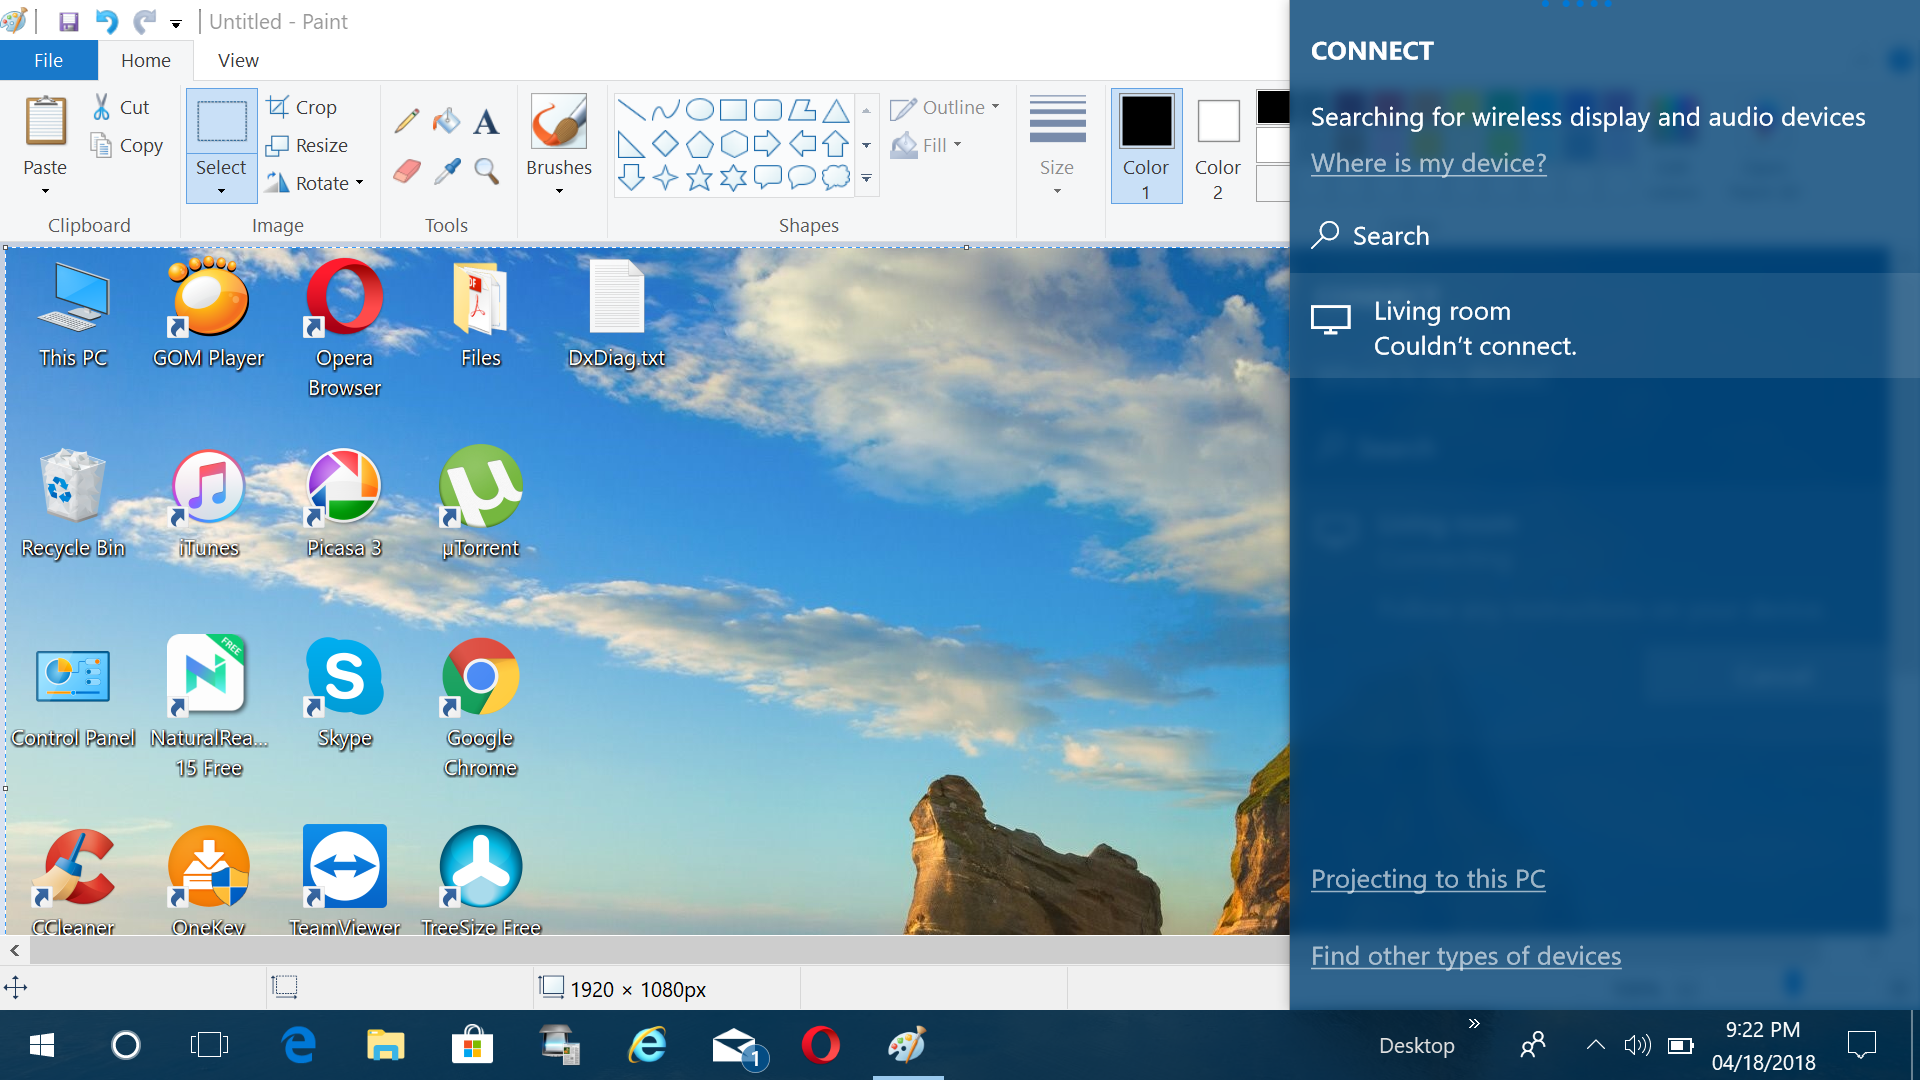Viewport: 1920px width, 1080px height.
Task: Select the Pencil tool
Action: pyautogui.click(x=407, y=121)
